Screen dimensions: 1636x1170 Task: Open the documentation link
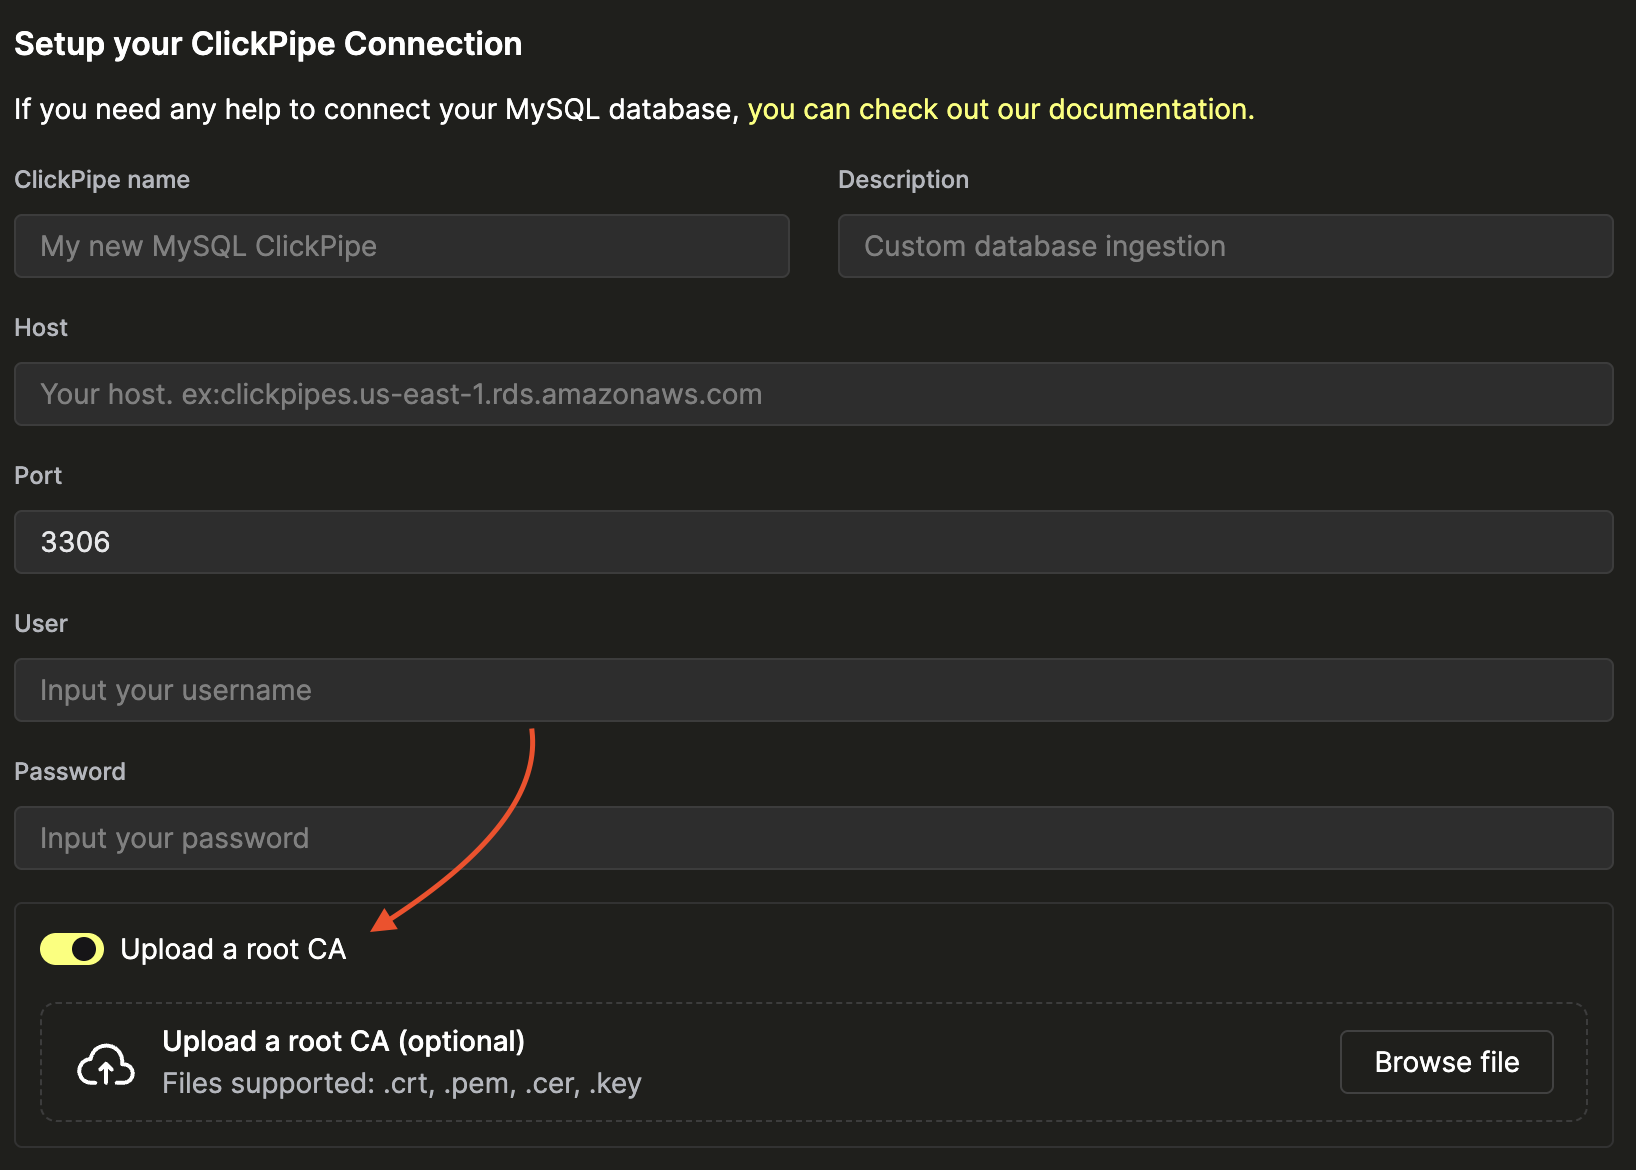tap(1000, 109)
